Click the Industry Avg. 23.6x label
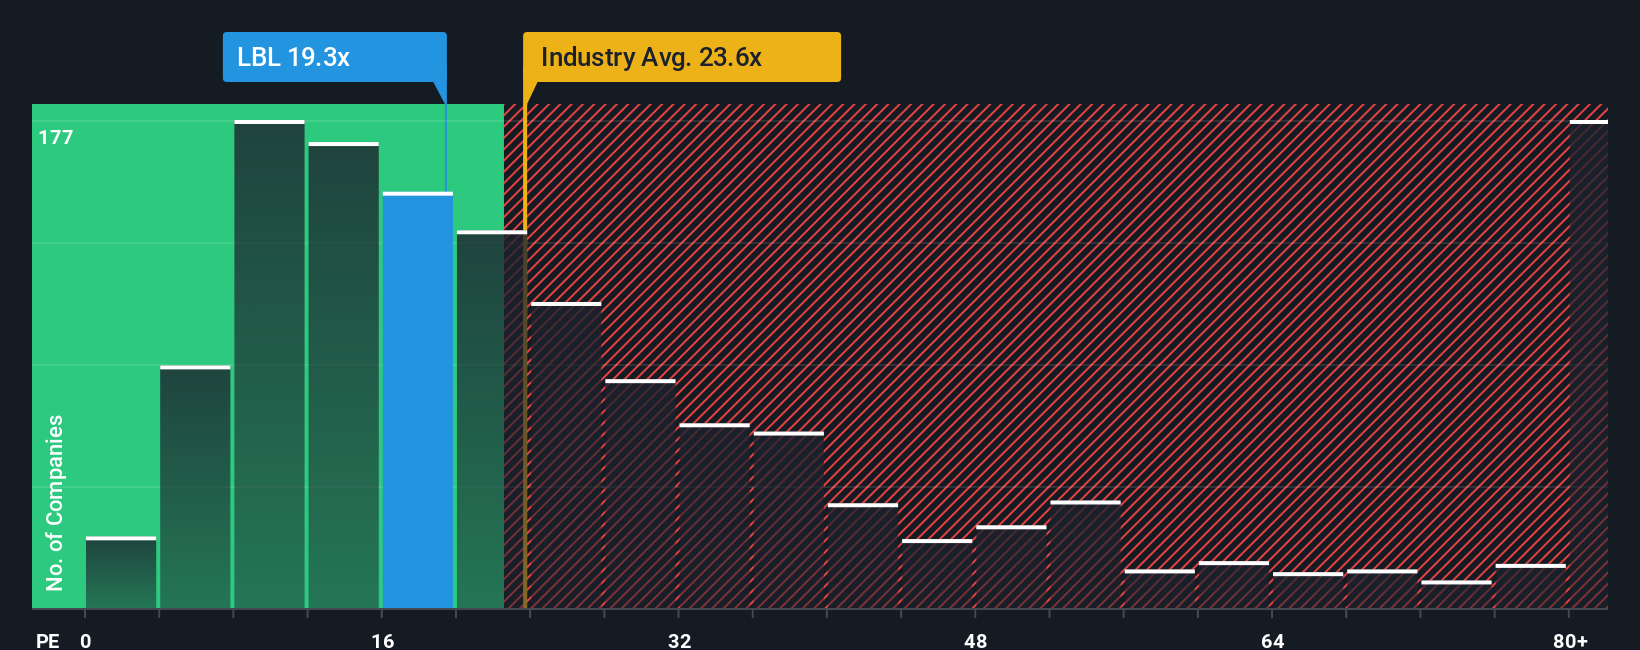The image size is (1640, 650). pyautogui.click(x=681, y=57)
